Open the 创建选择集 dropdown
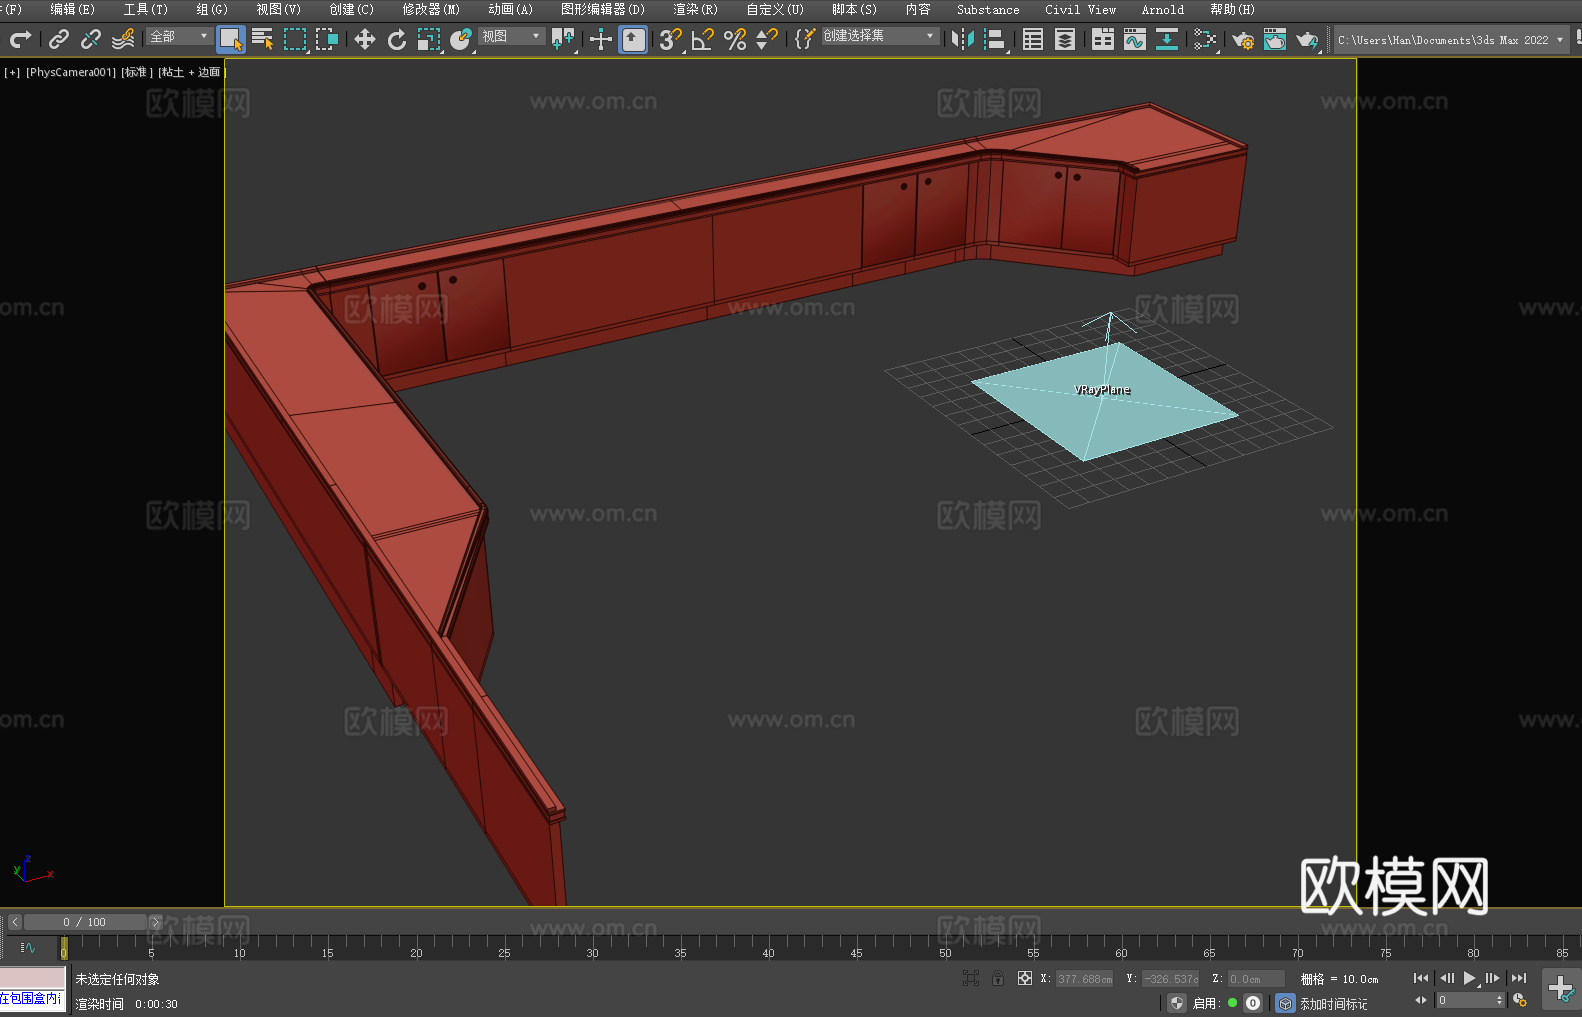The image size is (1582, 1017). click(880, 36)
